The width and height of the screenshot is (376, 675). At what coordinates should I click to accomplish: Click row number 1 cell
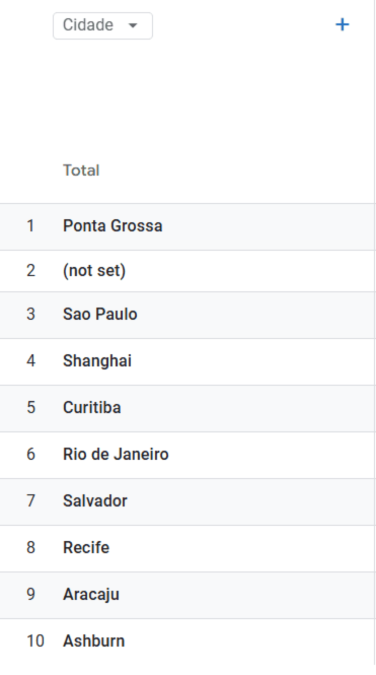31,226
